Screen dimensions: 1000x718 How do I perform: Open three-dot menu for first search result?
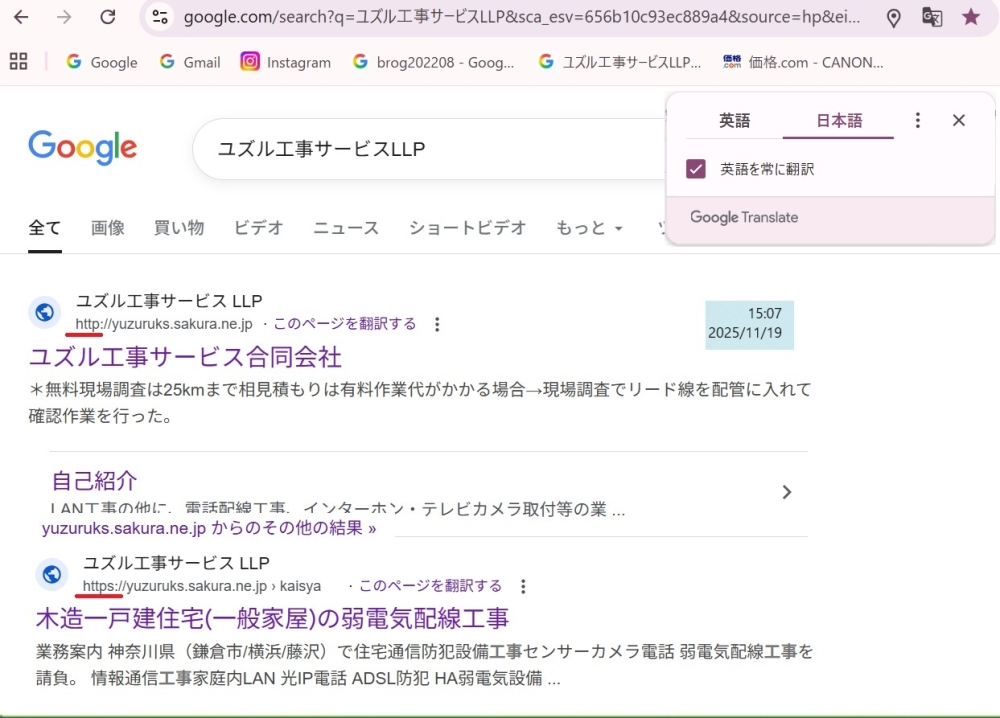click(437, 324)
